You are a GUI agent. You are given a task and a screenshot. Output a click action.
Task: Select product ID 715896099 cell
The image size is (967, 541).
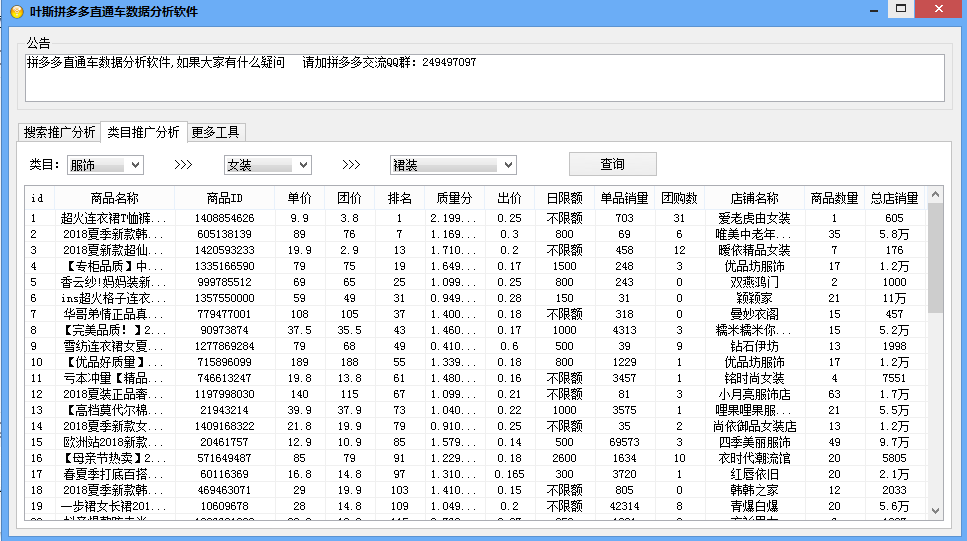click(224, 362)
